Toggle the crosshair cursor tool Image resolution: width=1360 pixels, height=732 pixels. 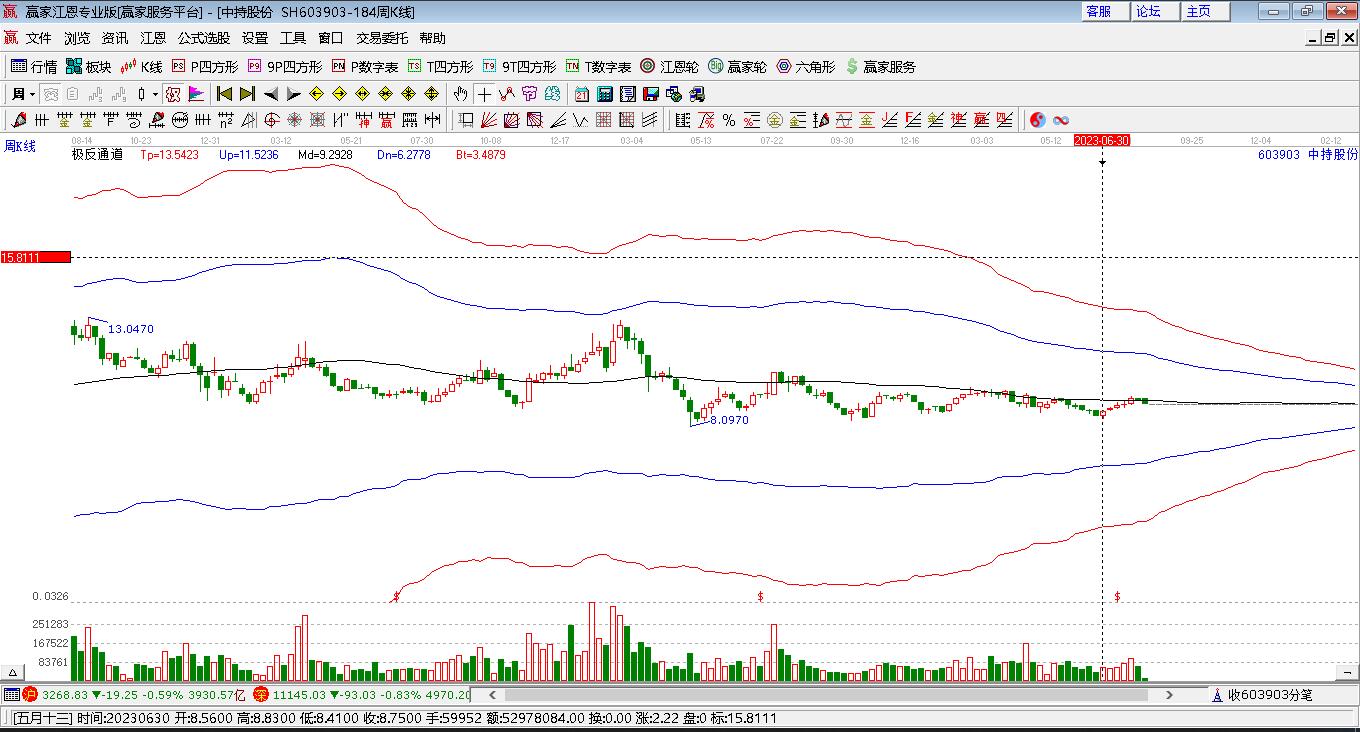click(484, 94)
